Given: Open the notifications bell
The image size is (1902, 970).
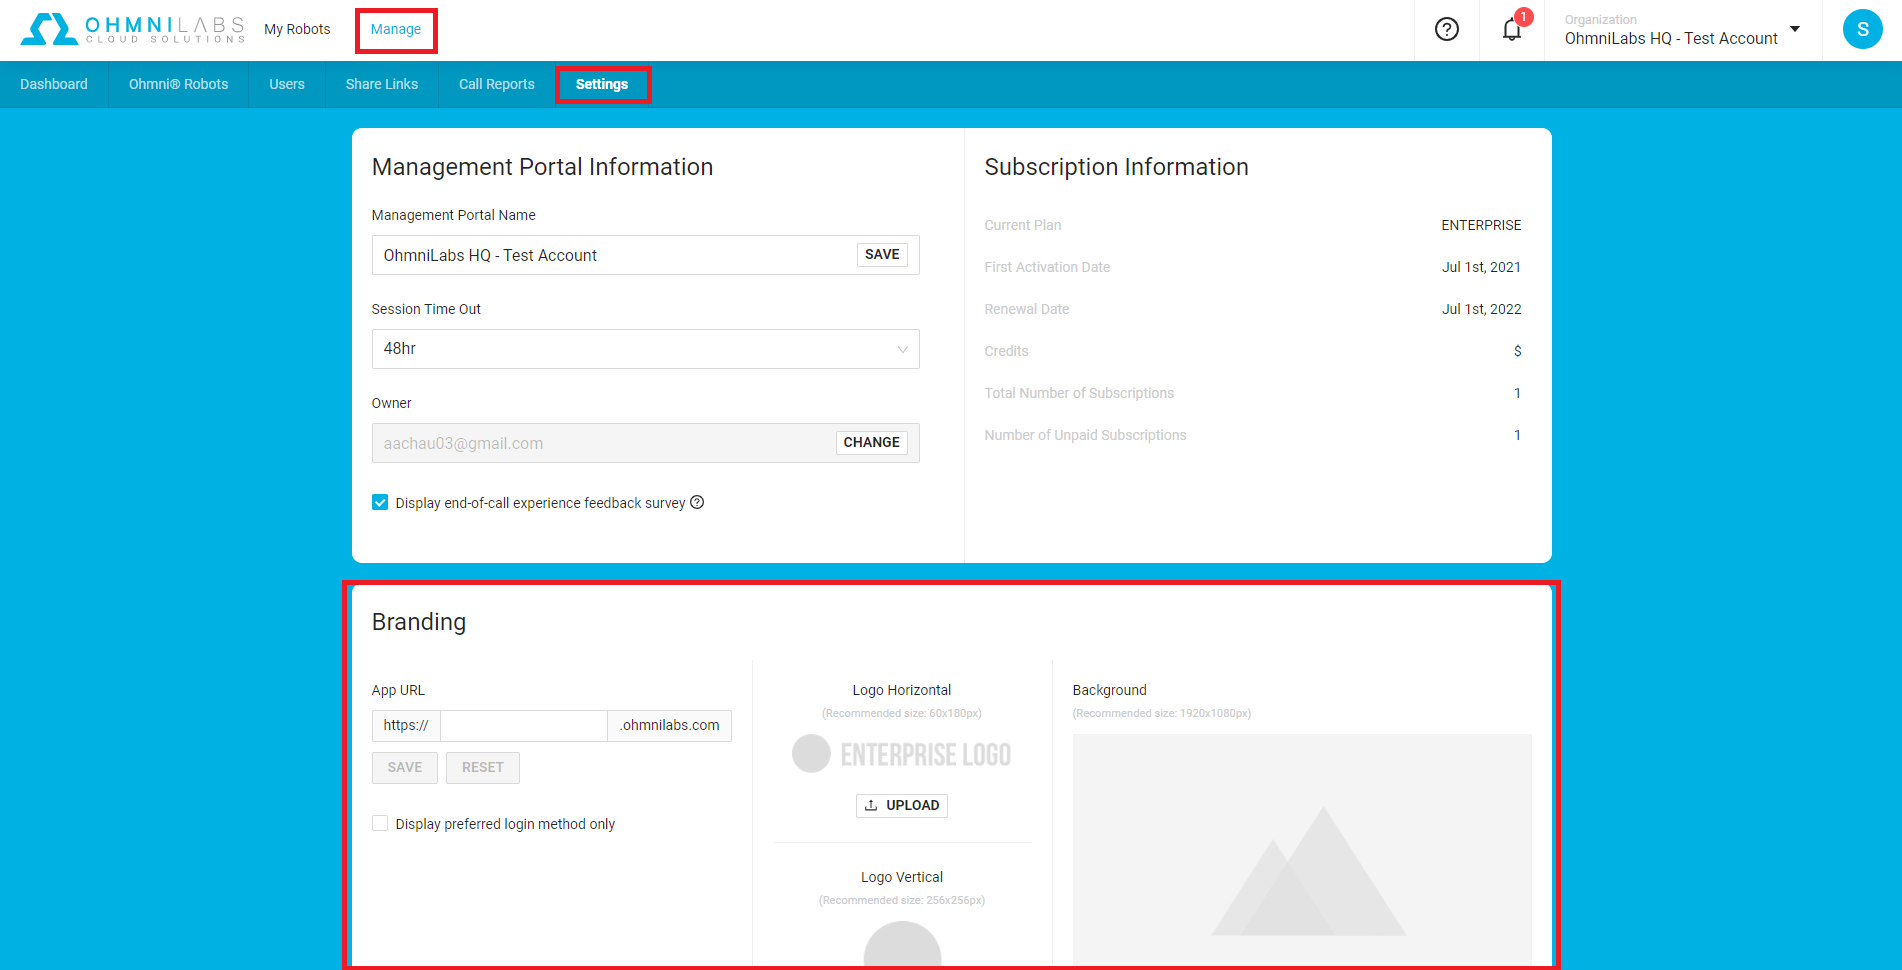Looking at the screenshot, I should pyautogui.click(x=1511, y=30).
